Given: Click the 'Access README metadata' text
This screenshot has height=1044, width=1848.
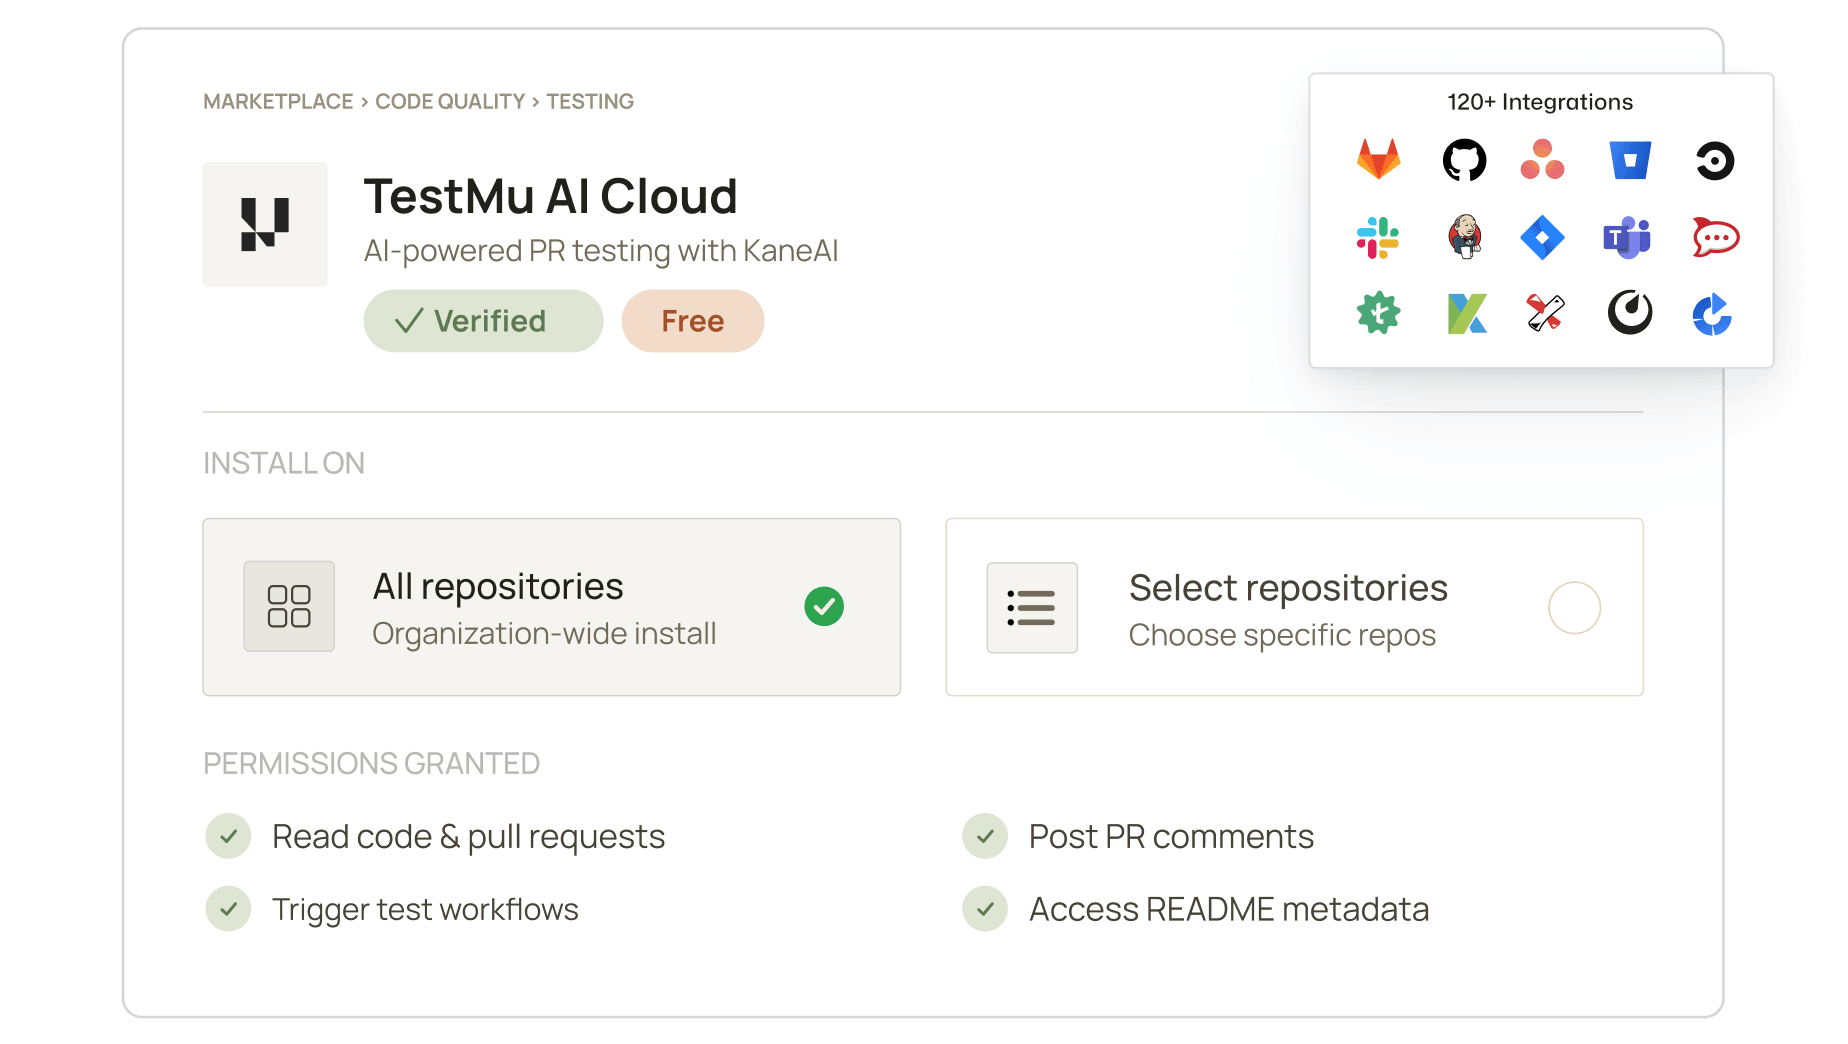Looking at the screenshot, I should [x=1230, y=910].
